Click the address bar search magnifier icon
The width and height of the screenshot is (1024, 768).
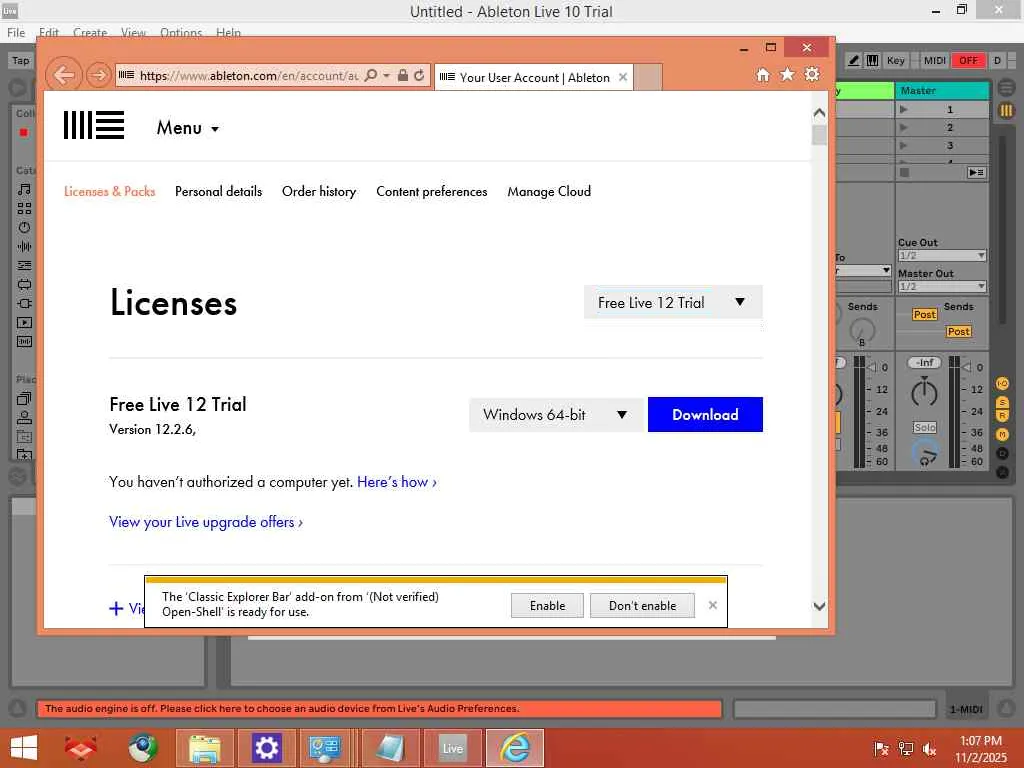click(x=370, y=75)
